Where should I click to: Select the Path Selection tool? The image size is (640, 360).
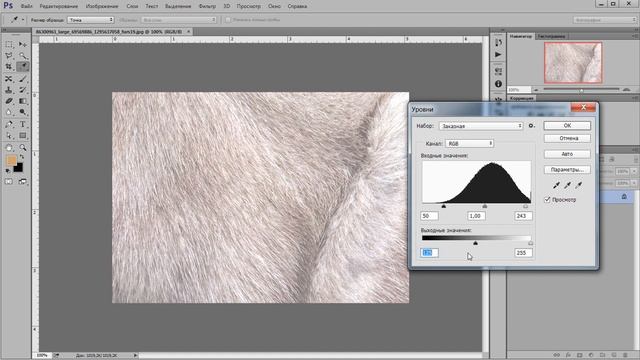point(9,136)
